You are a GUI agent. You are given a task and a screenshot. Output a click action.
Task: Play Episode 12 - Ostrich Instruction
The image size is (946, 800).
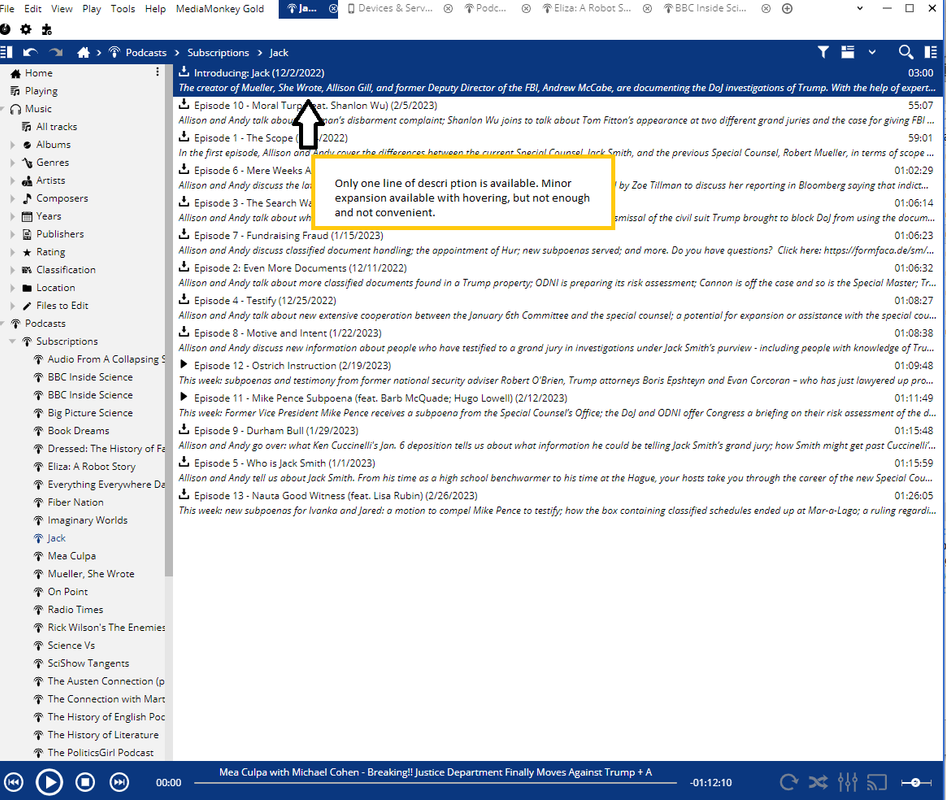click(184, 365)
